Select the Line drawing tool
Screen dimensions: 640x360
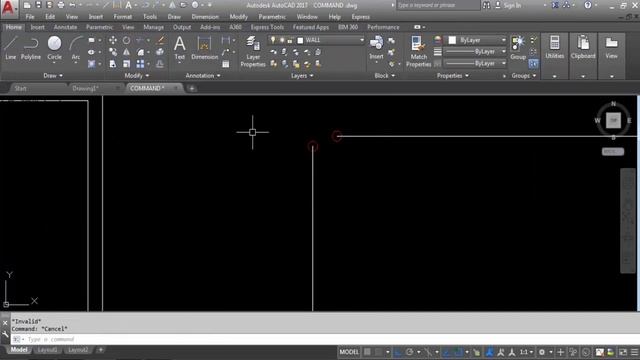coord(11,48)
